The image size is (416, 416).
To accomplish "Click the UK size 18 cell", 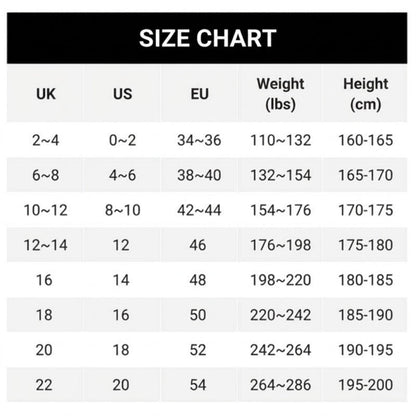I will pos(45,315).
